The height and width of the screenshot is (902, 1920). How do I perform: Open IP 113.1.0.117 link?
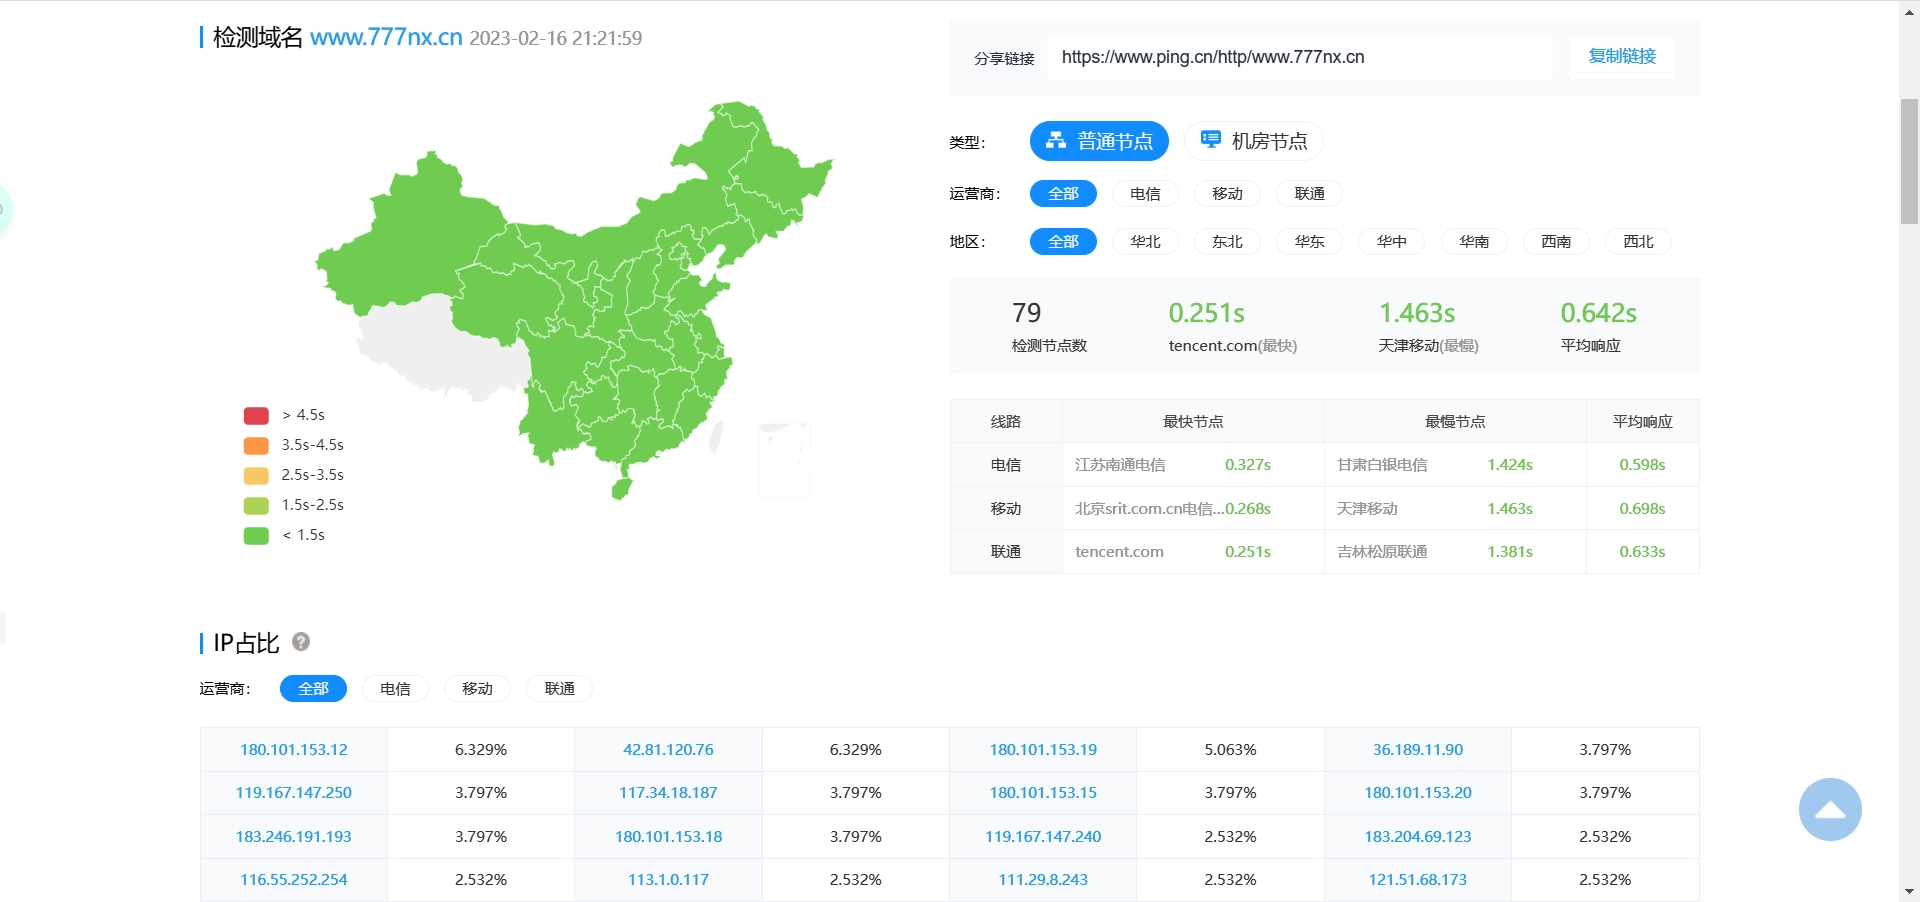click(x=668, y=880)
